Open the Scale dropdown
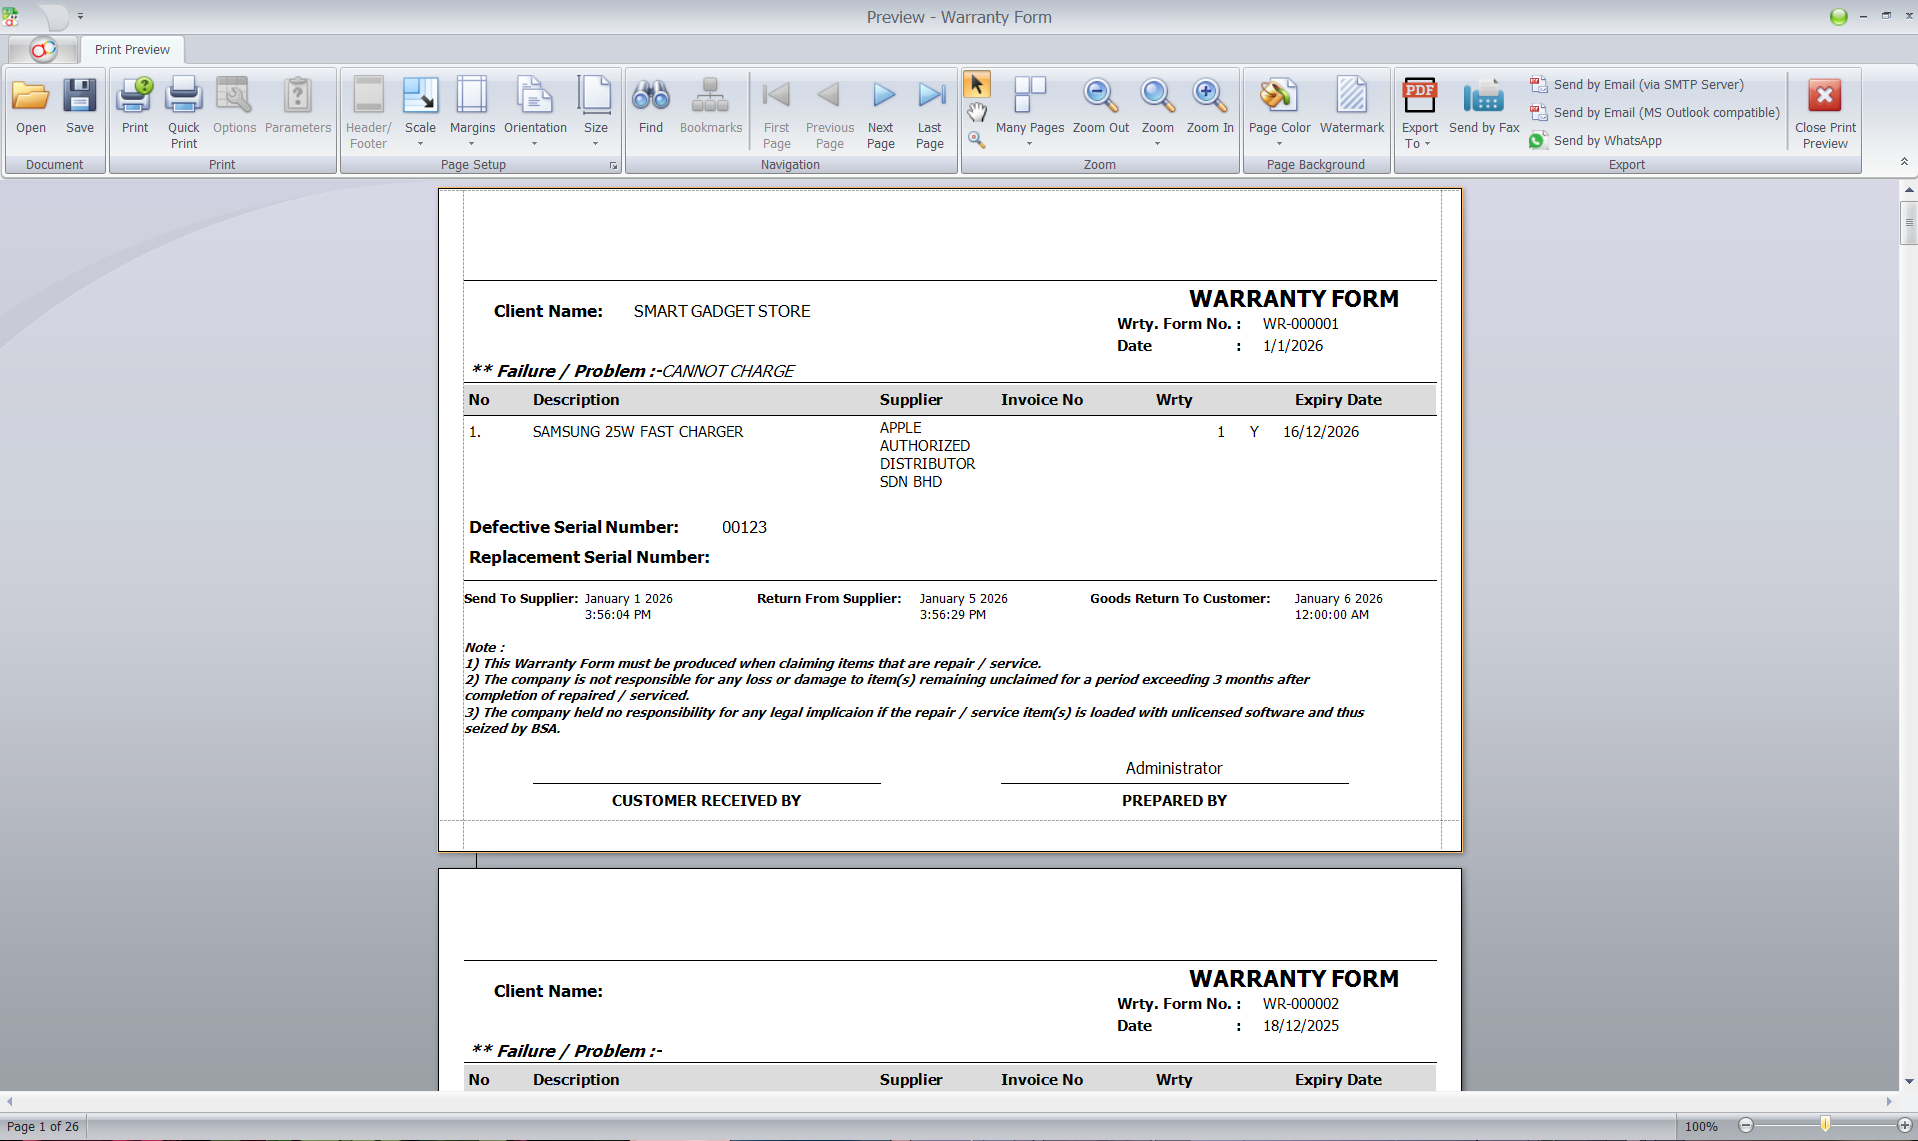This screenshot has height=1141, width=1918. 421,142
